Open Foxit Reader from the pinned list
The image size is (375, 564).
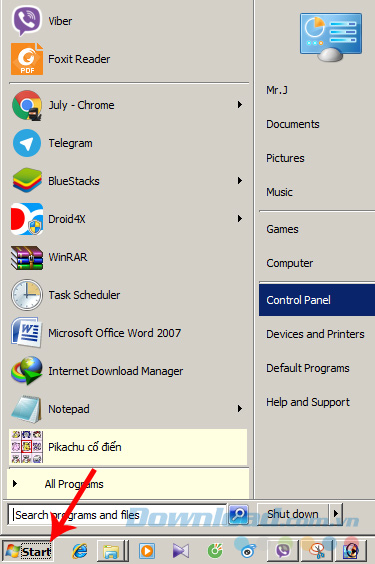tap(128, 59)
